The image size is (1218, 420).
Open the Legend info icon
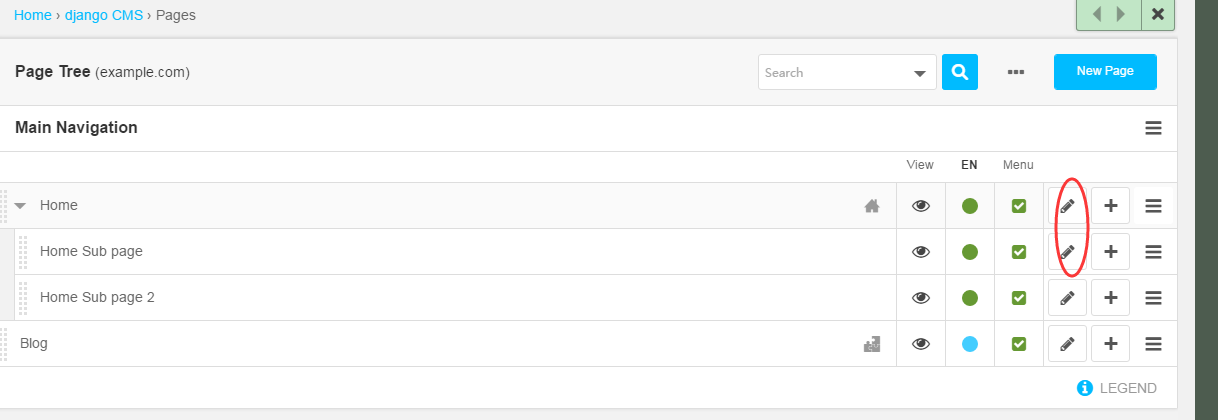click(1085, 388)
